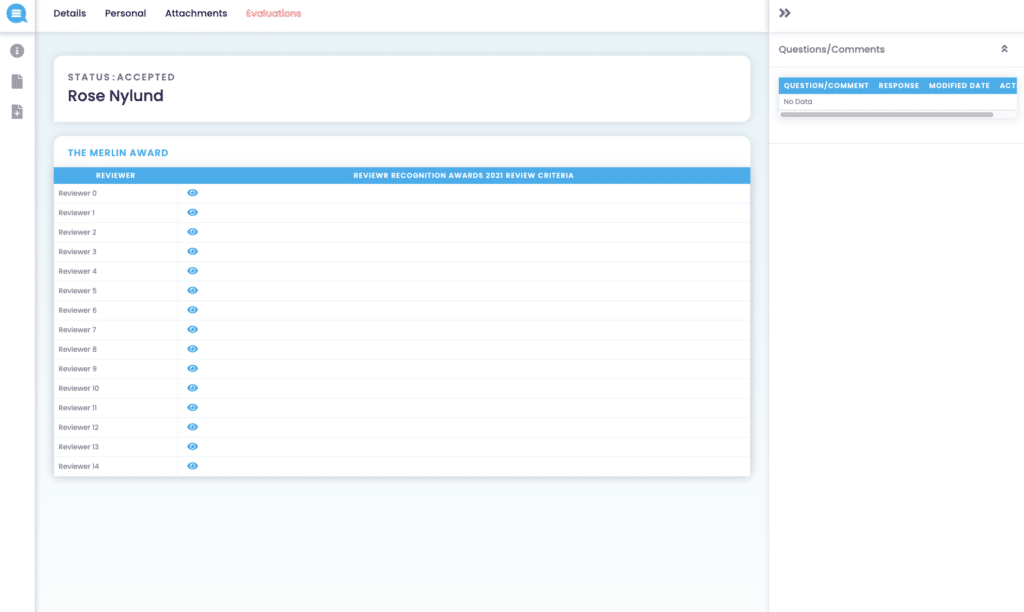View Reviewer 11 evaluation eye icon
This screenshot has width=1024, height=612.
[193, 408]
